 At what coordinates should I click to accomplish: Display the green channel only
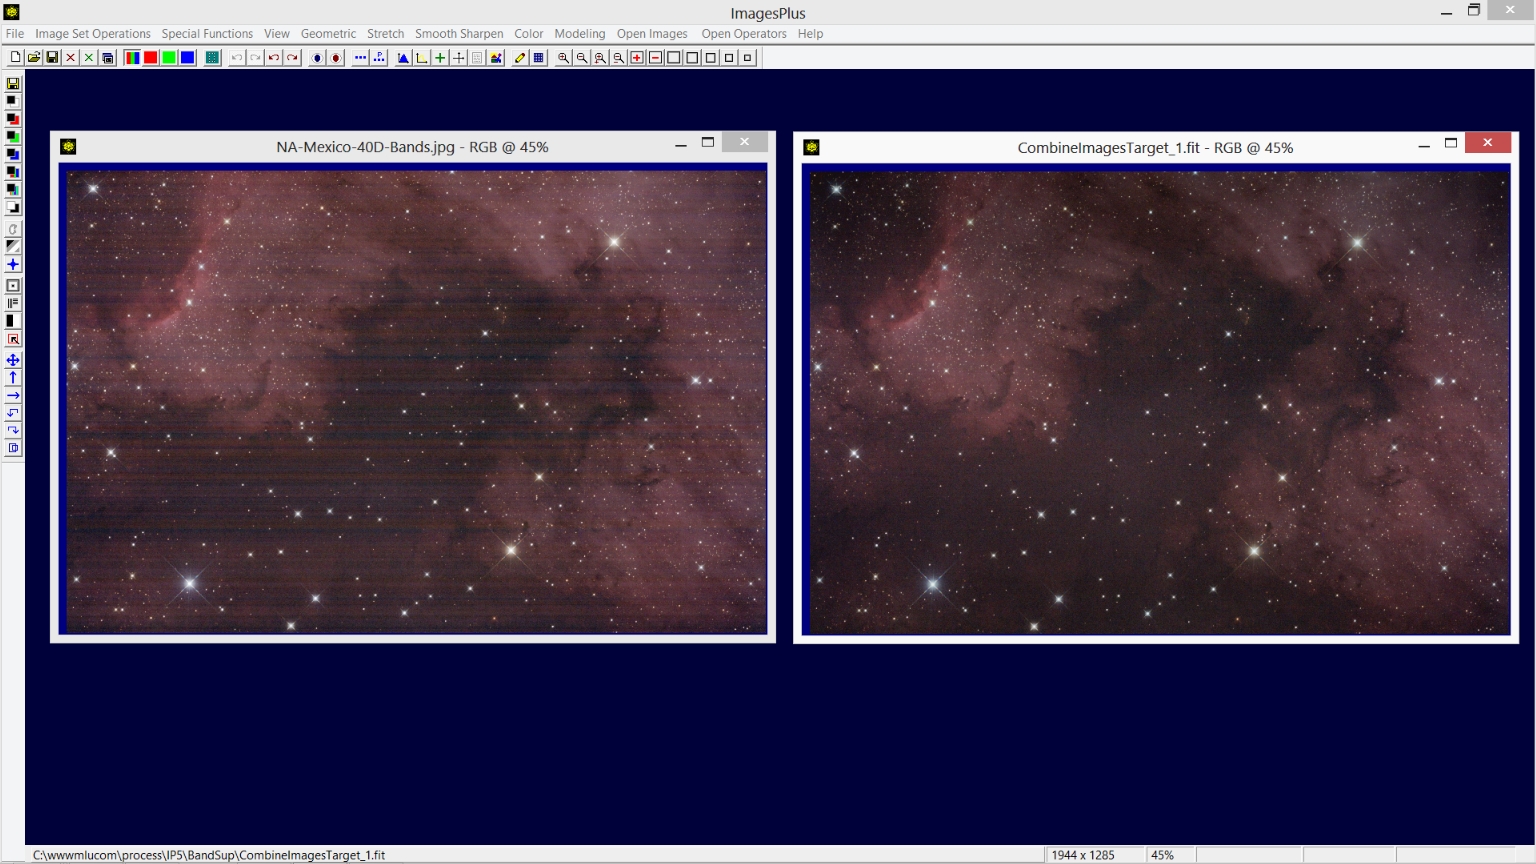169,58
